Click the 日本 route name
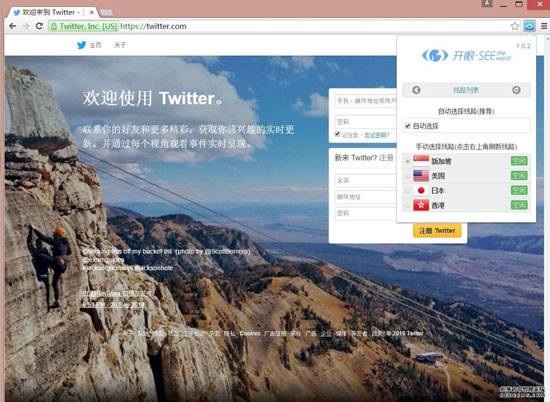The height and width of the screenshot is (402, 550). coord(438,191)
